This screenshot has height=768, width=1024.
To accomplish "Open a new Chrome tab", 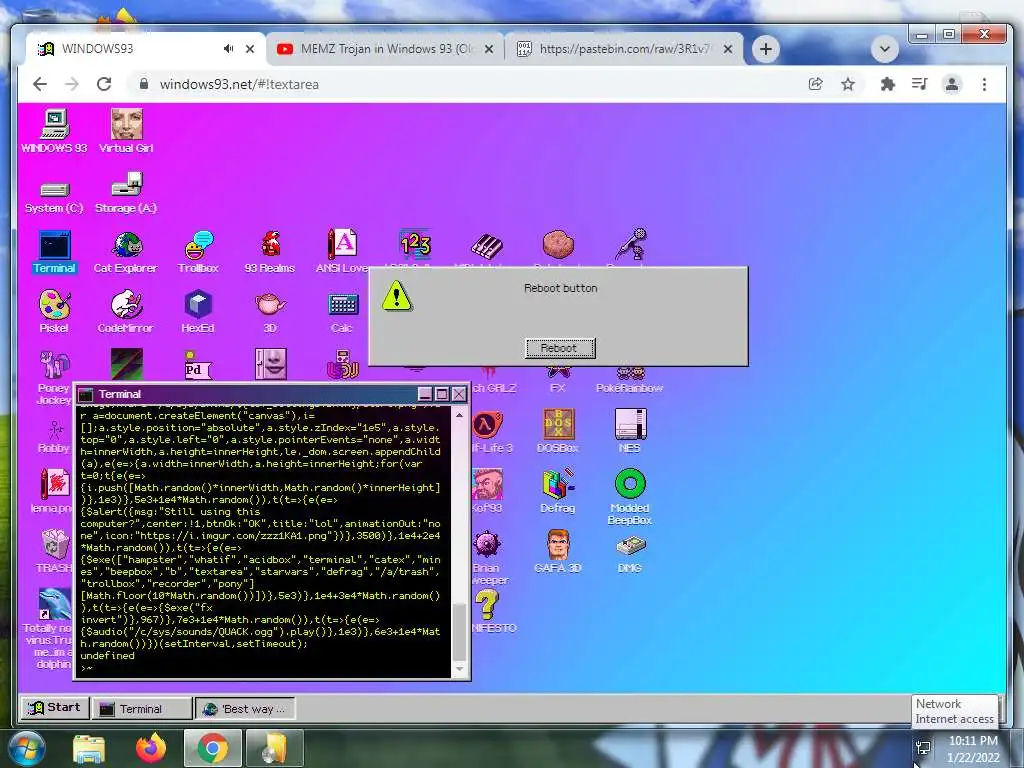I will click(766, 49).
